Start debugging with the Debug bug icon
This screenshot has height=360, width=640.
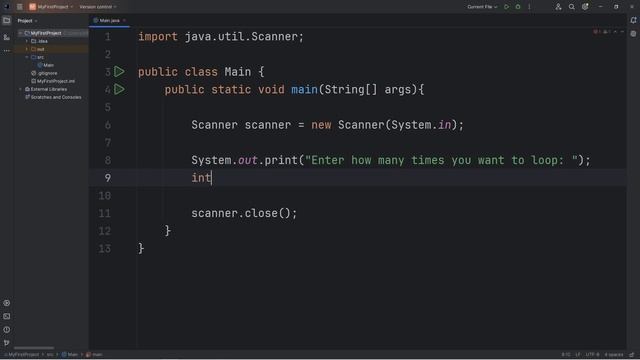518,7
